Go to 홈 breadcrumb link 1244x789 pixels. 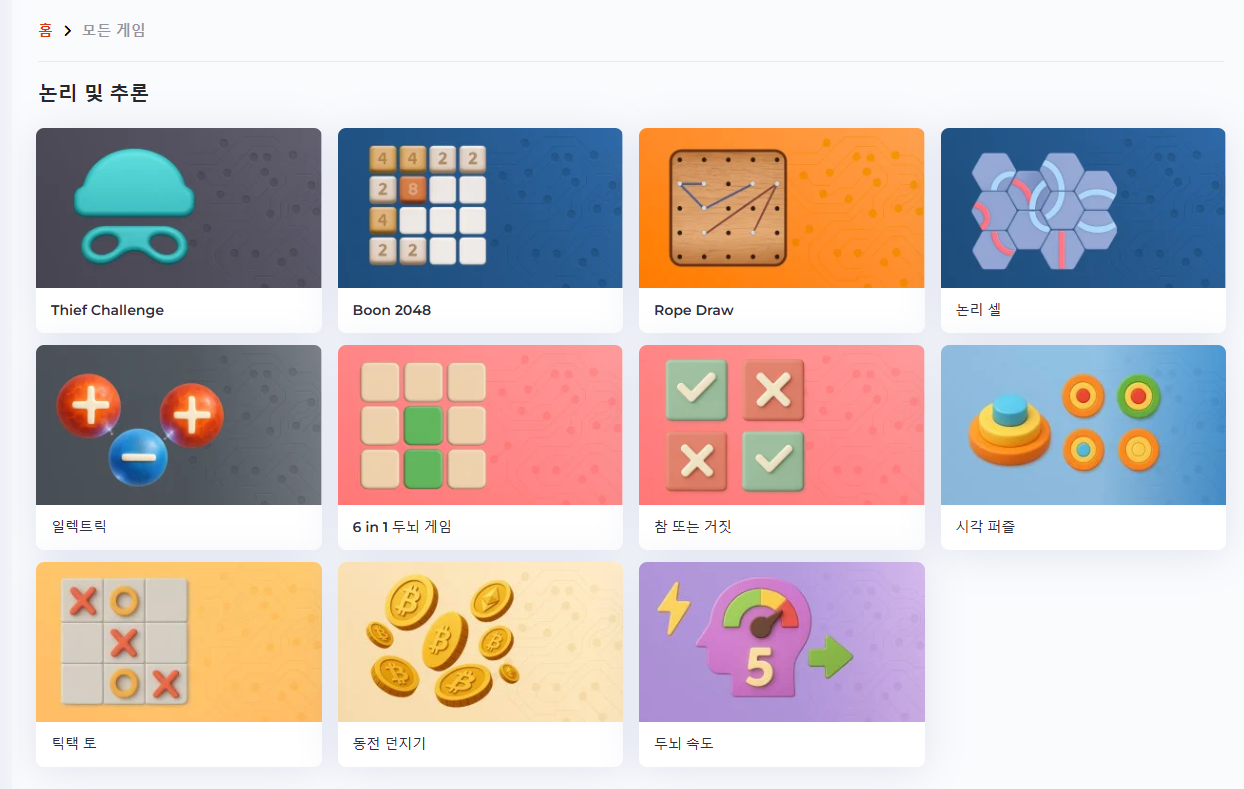[45, 30]
